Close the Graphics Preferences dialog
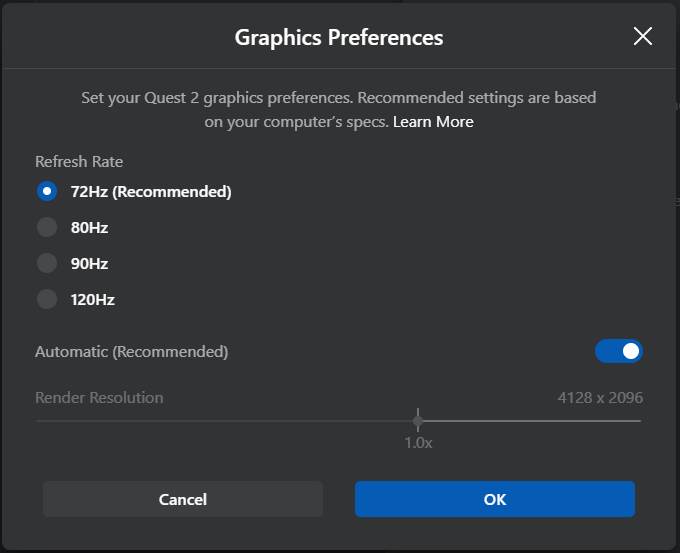680x553 pixels. (643, 37)
